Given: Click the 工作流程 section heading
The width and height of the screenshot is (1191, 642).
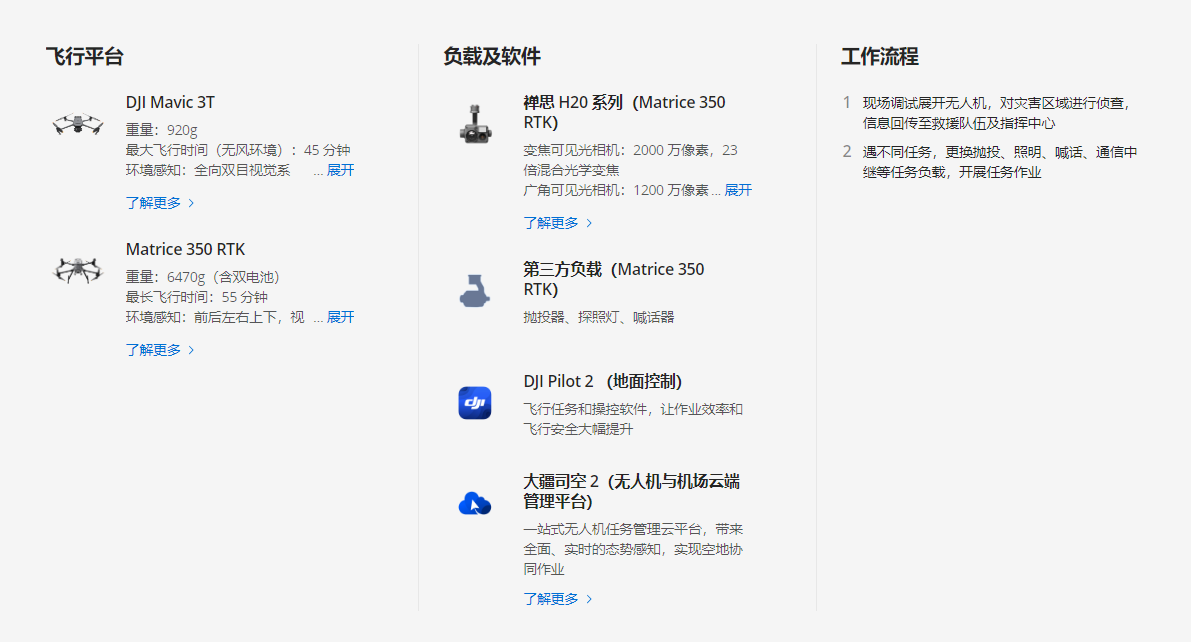Looking at the screenshot, I should coord(879,57).
